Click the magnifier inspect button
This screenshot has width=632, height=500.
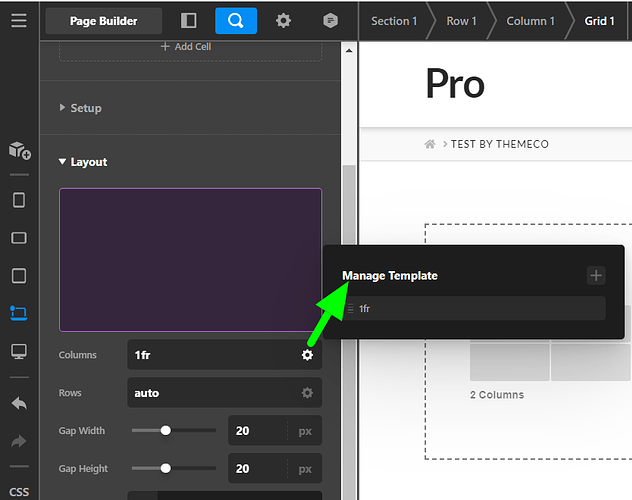(x=235, y=21)
